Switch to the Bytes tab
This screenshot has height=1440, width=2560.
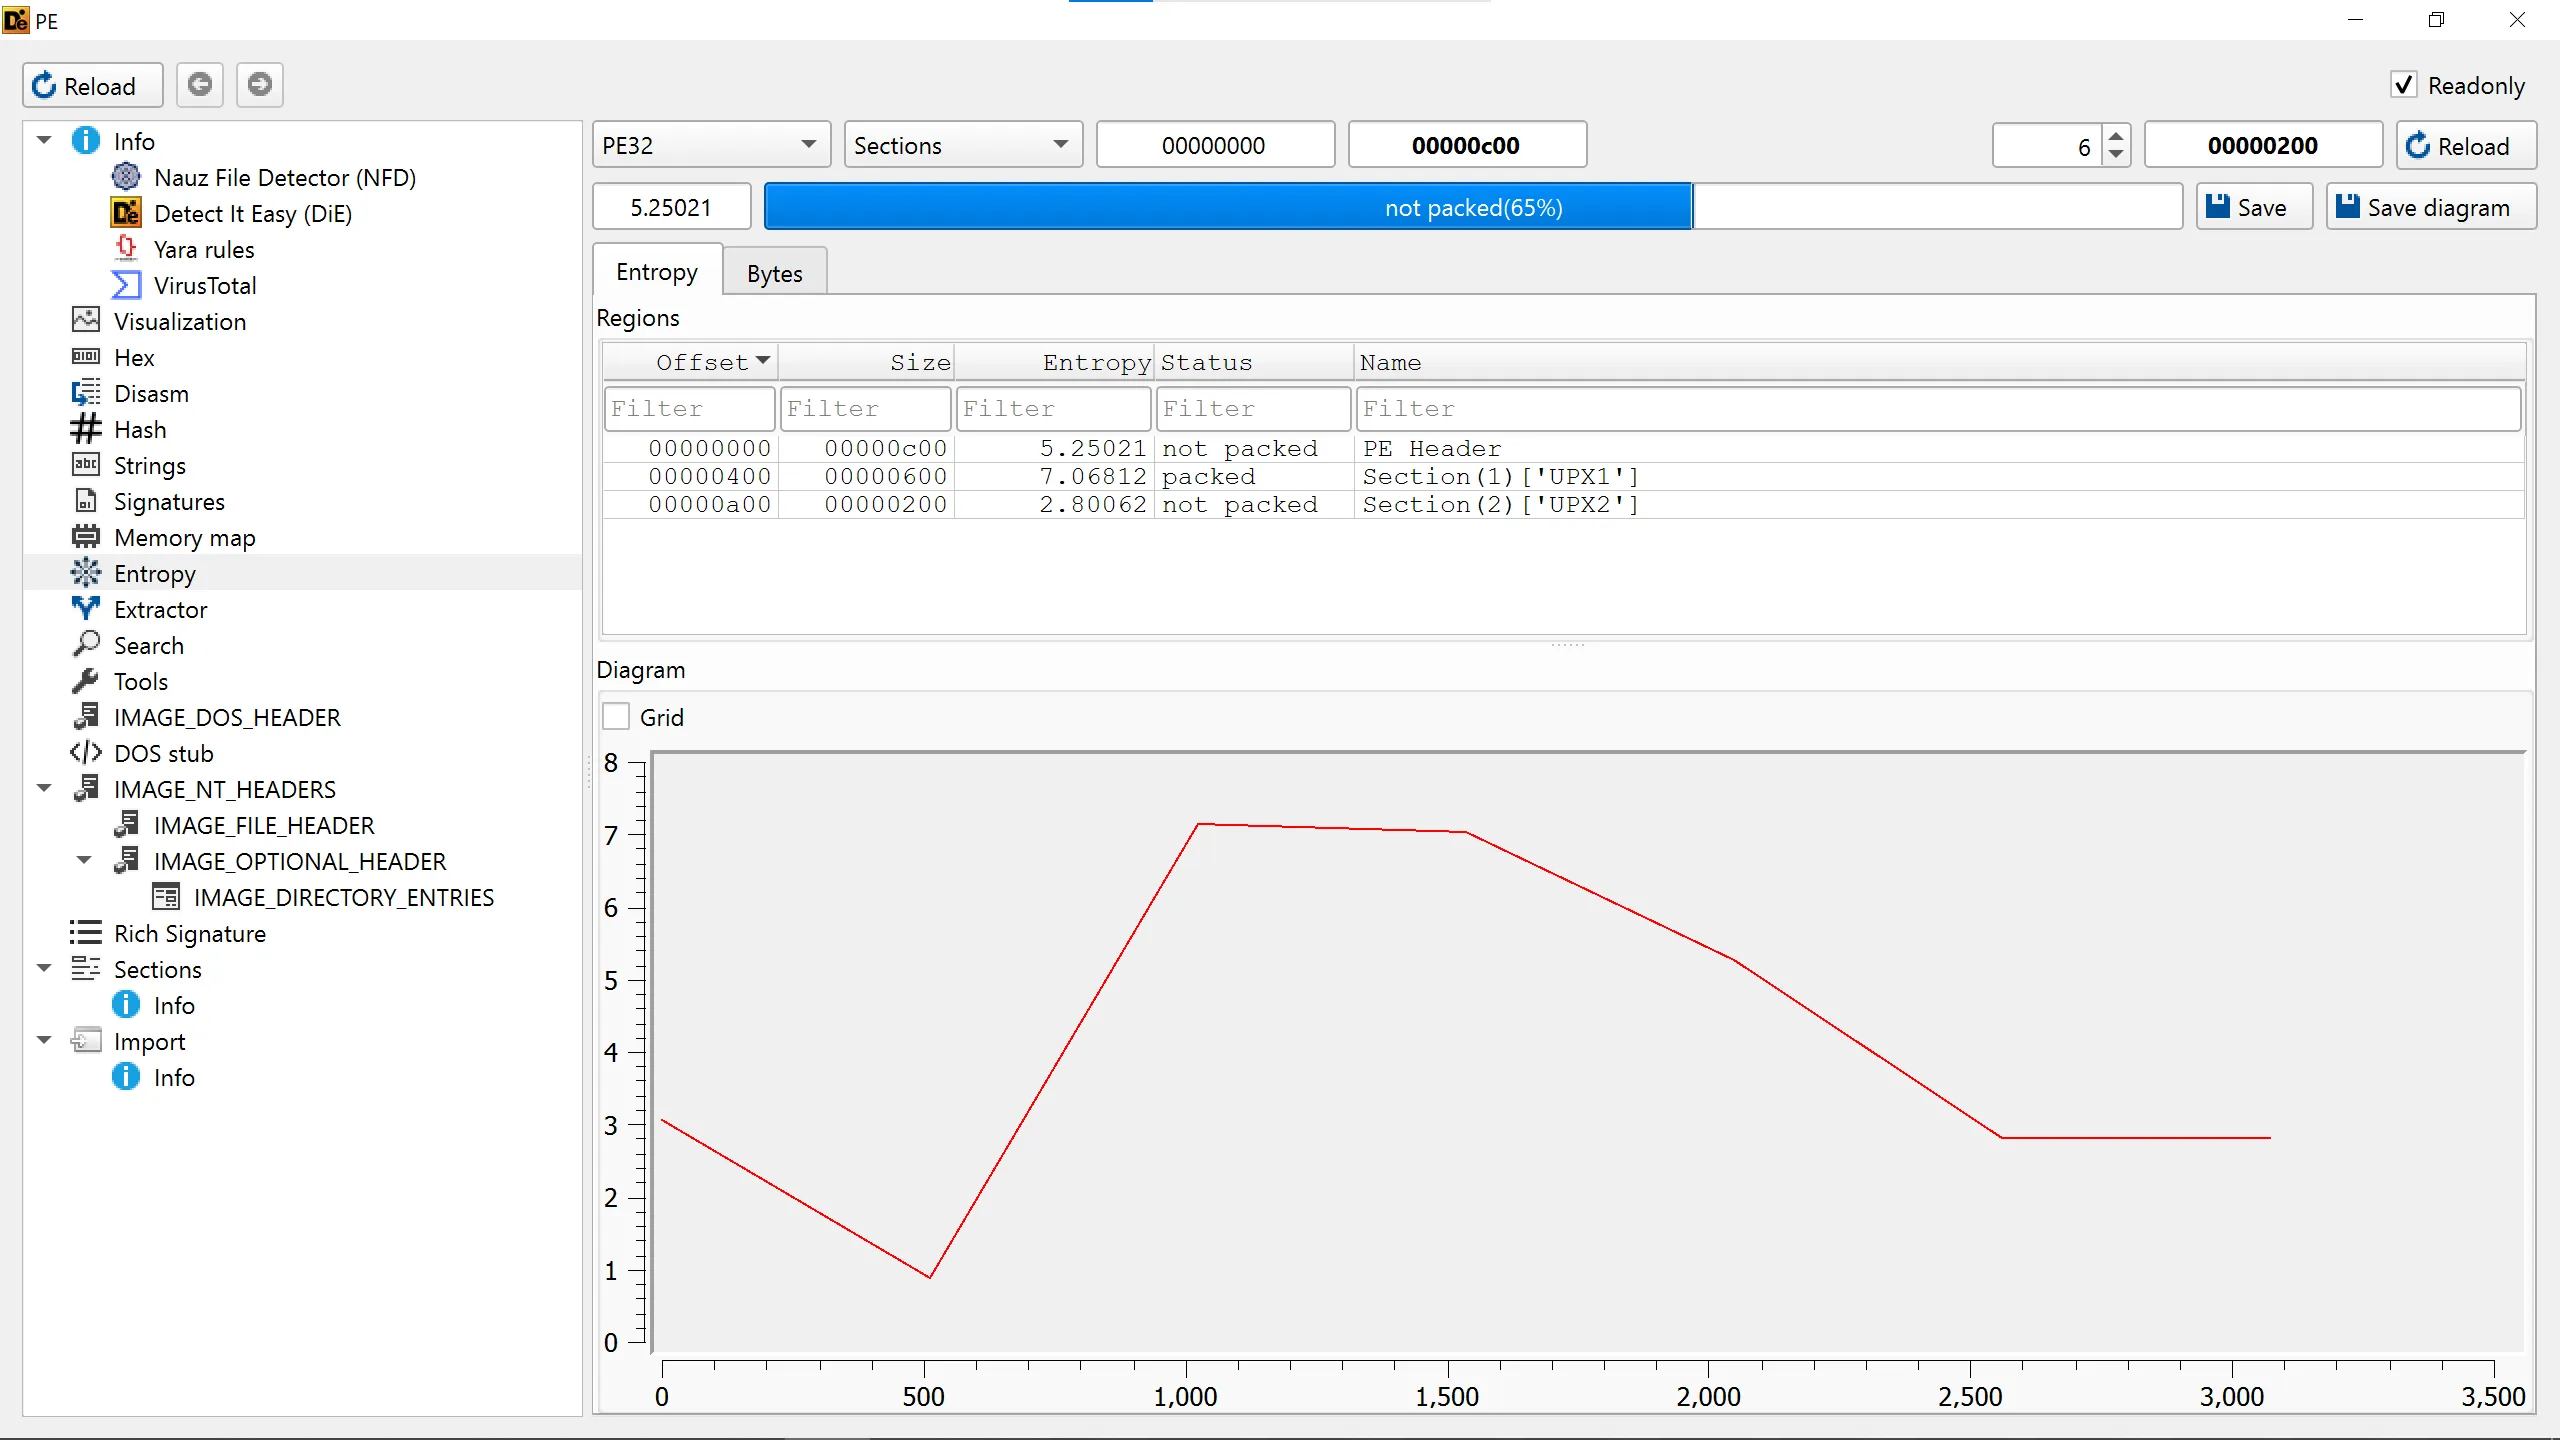point(774,273)
